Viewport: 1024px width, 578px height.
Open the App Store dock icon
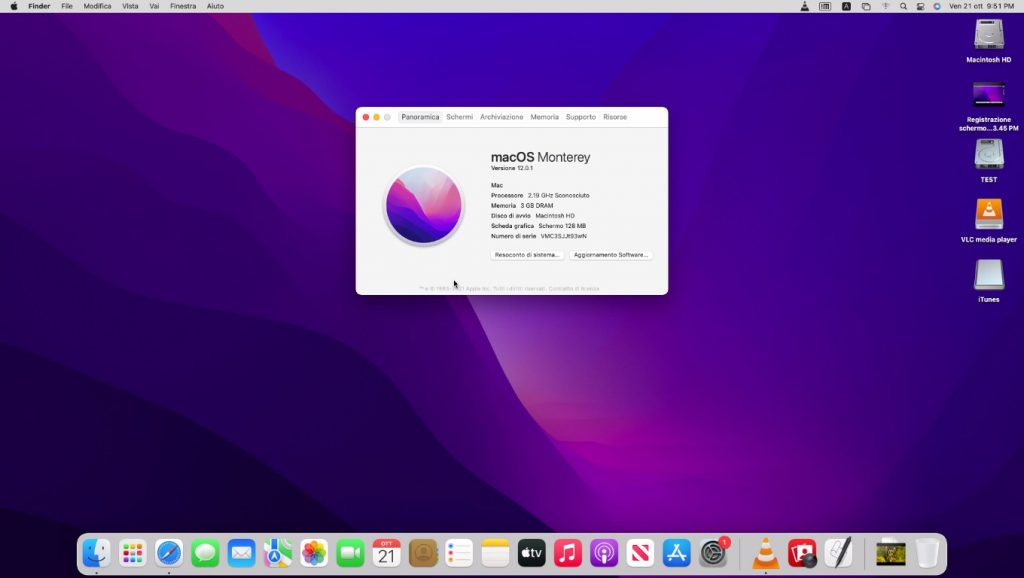pos(677,553)
